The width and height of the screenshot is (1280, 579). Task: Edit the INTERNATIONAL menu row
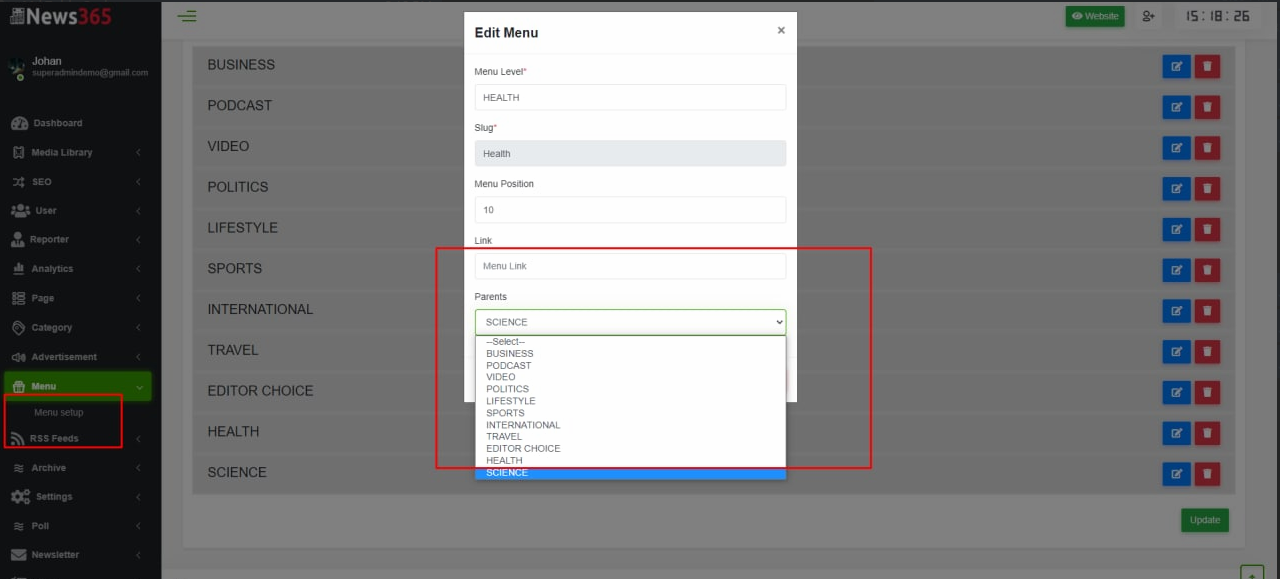click(1176, 311)
